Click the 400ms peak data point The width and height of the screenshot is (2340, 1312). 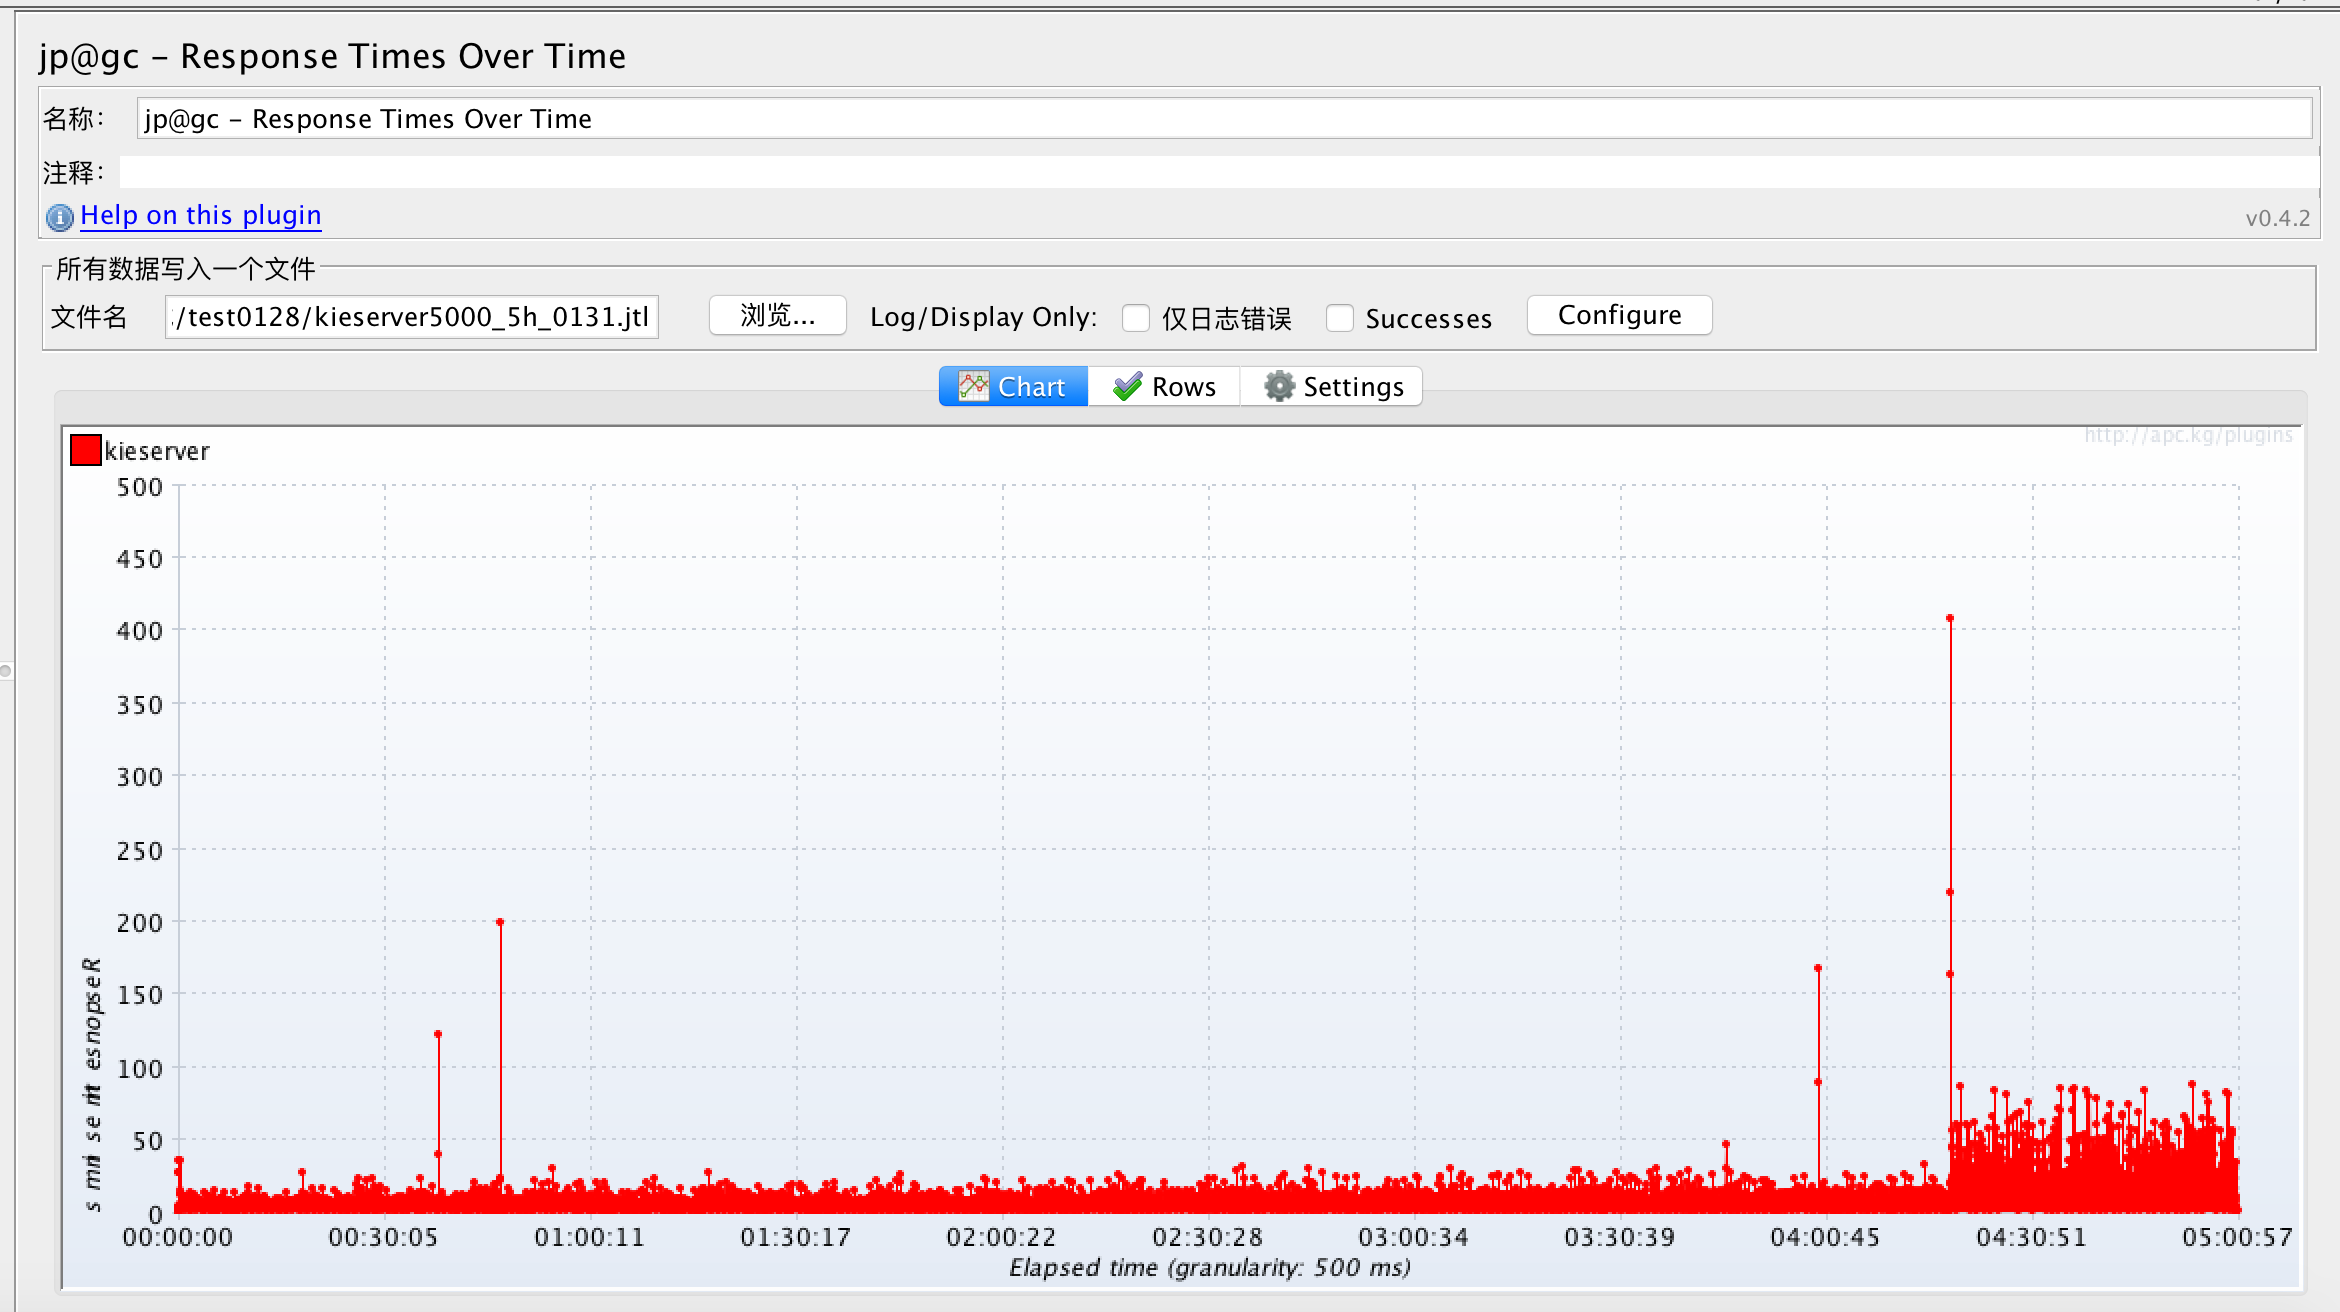coord(1950,619)
